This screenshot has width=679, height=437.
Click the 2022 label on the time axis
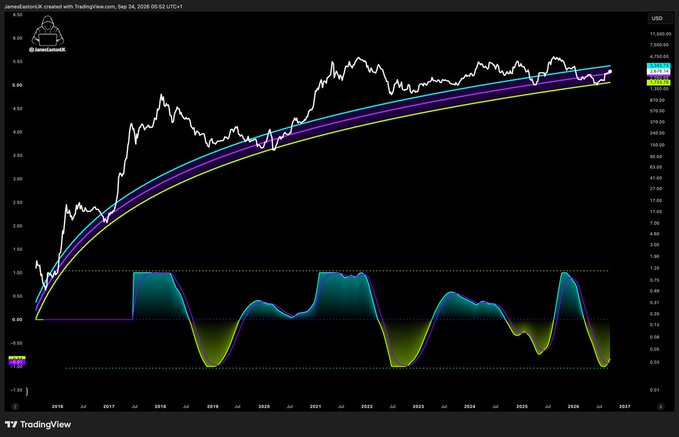[367, 407]
